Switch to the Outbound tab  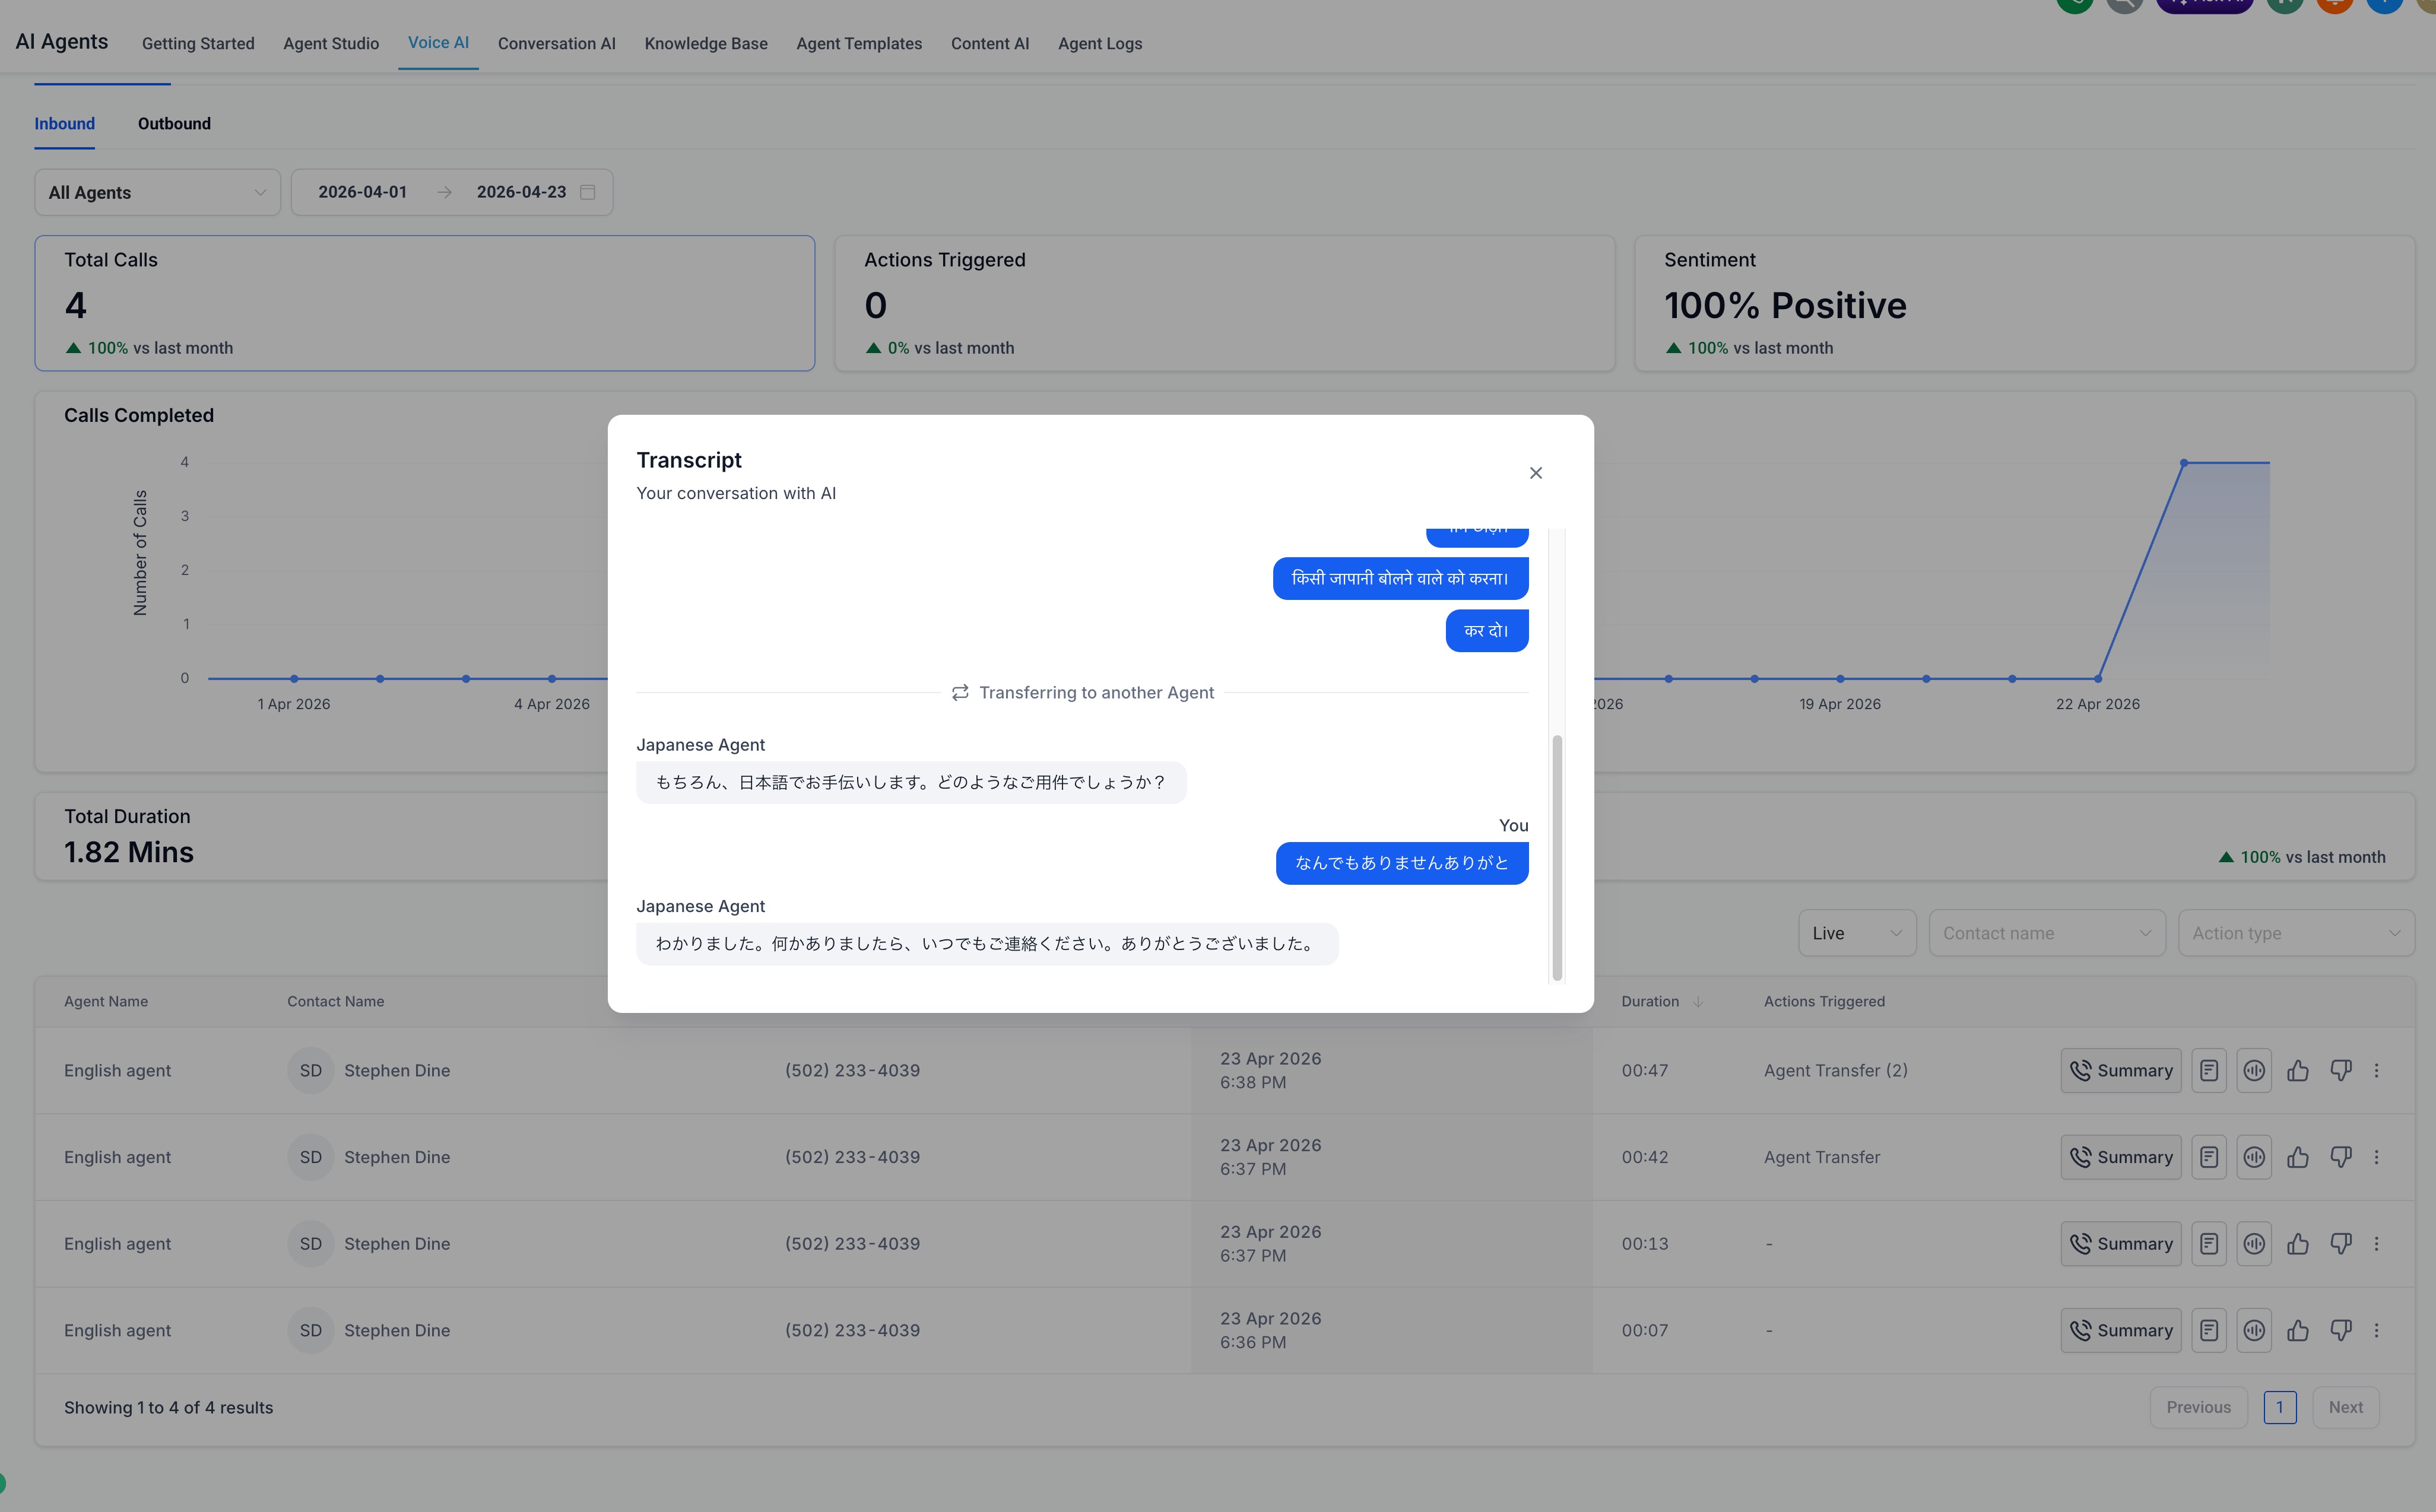[x=174, y=124]
